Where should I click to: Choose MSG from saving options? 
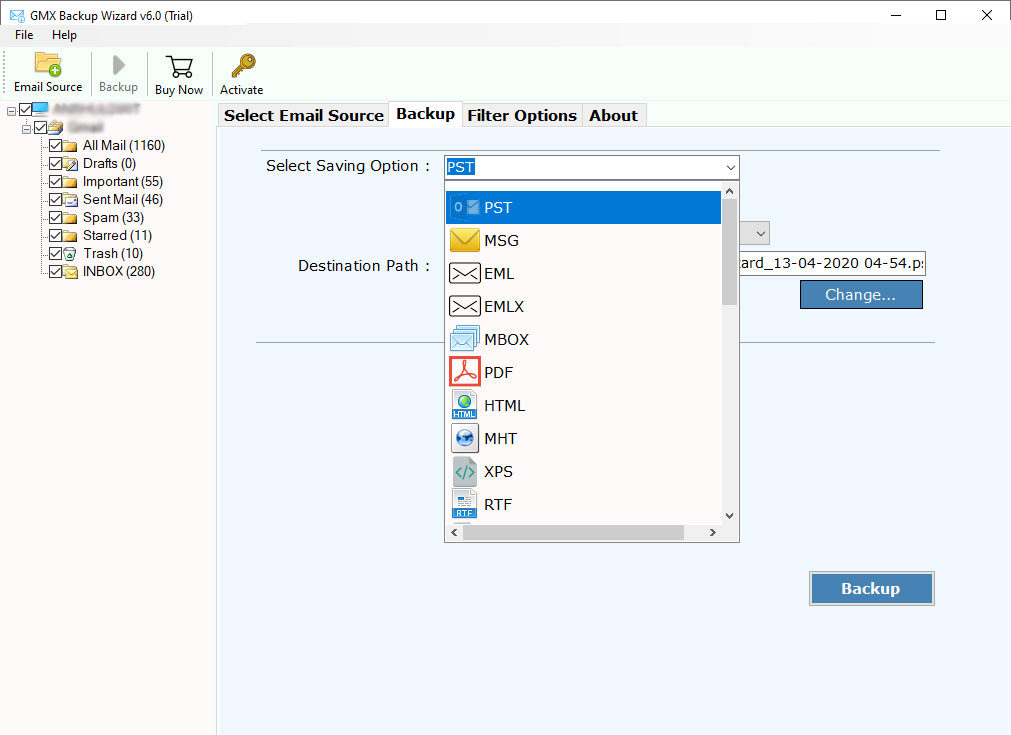[x=583, y=240]
